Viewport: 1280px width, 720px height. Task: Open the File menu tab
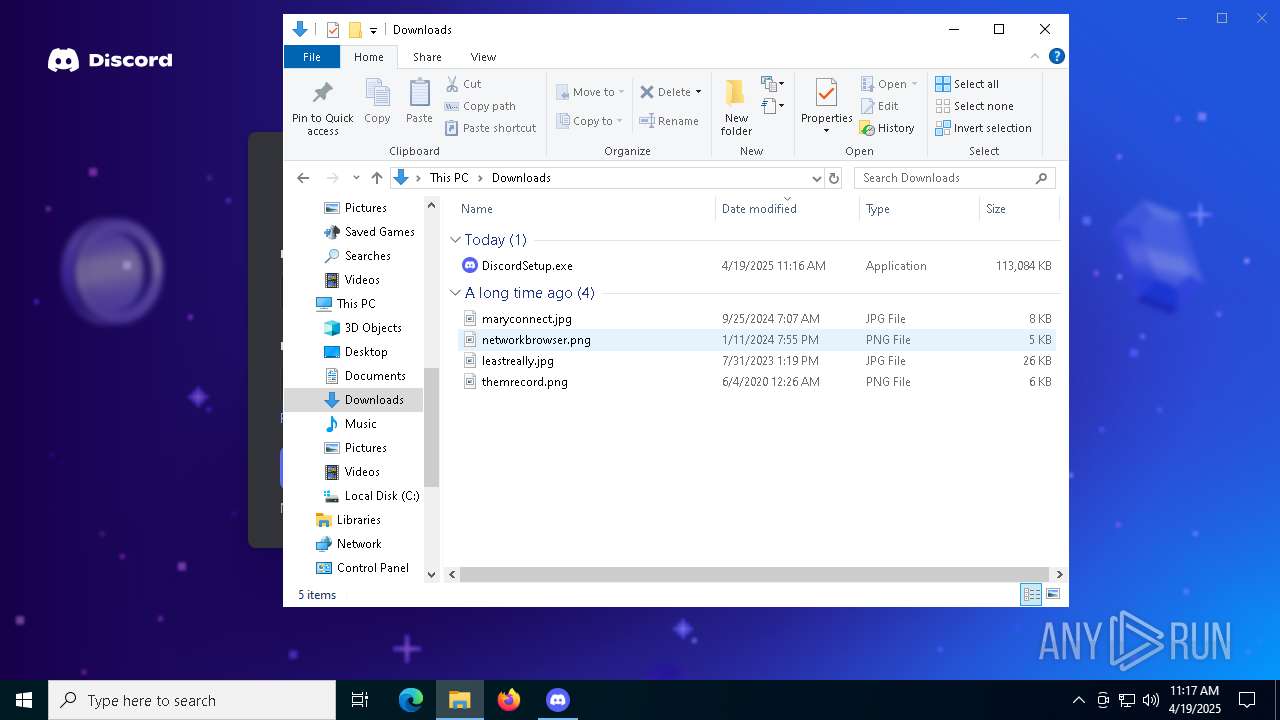pos(312,57)
